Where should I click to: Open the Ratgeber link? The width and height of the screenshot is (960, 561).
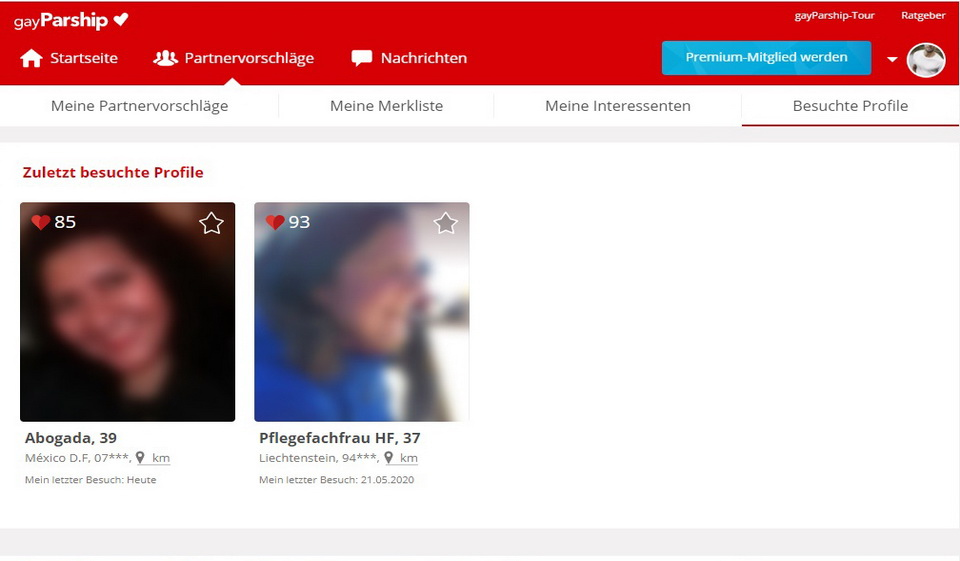coord(922,16)
